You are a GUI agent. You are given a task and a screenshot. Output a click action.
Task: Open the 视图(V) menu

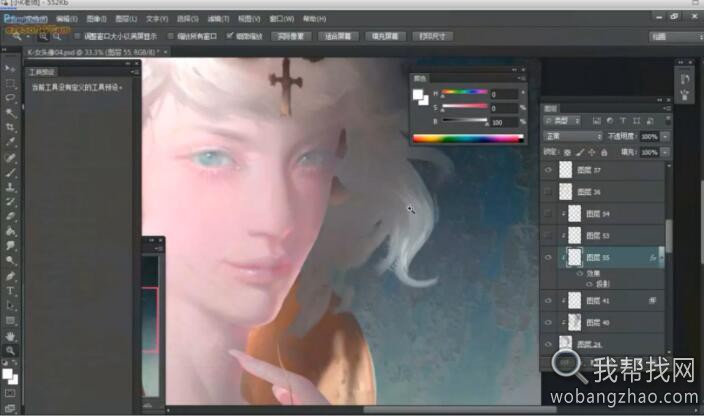click(x=249, y=19)
